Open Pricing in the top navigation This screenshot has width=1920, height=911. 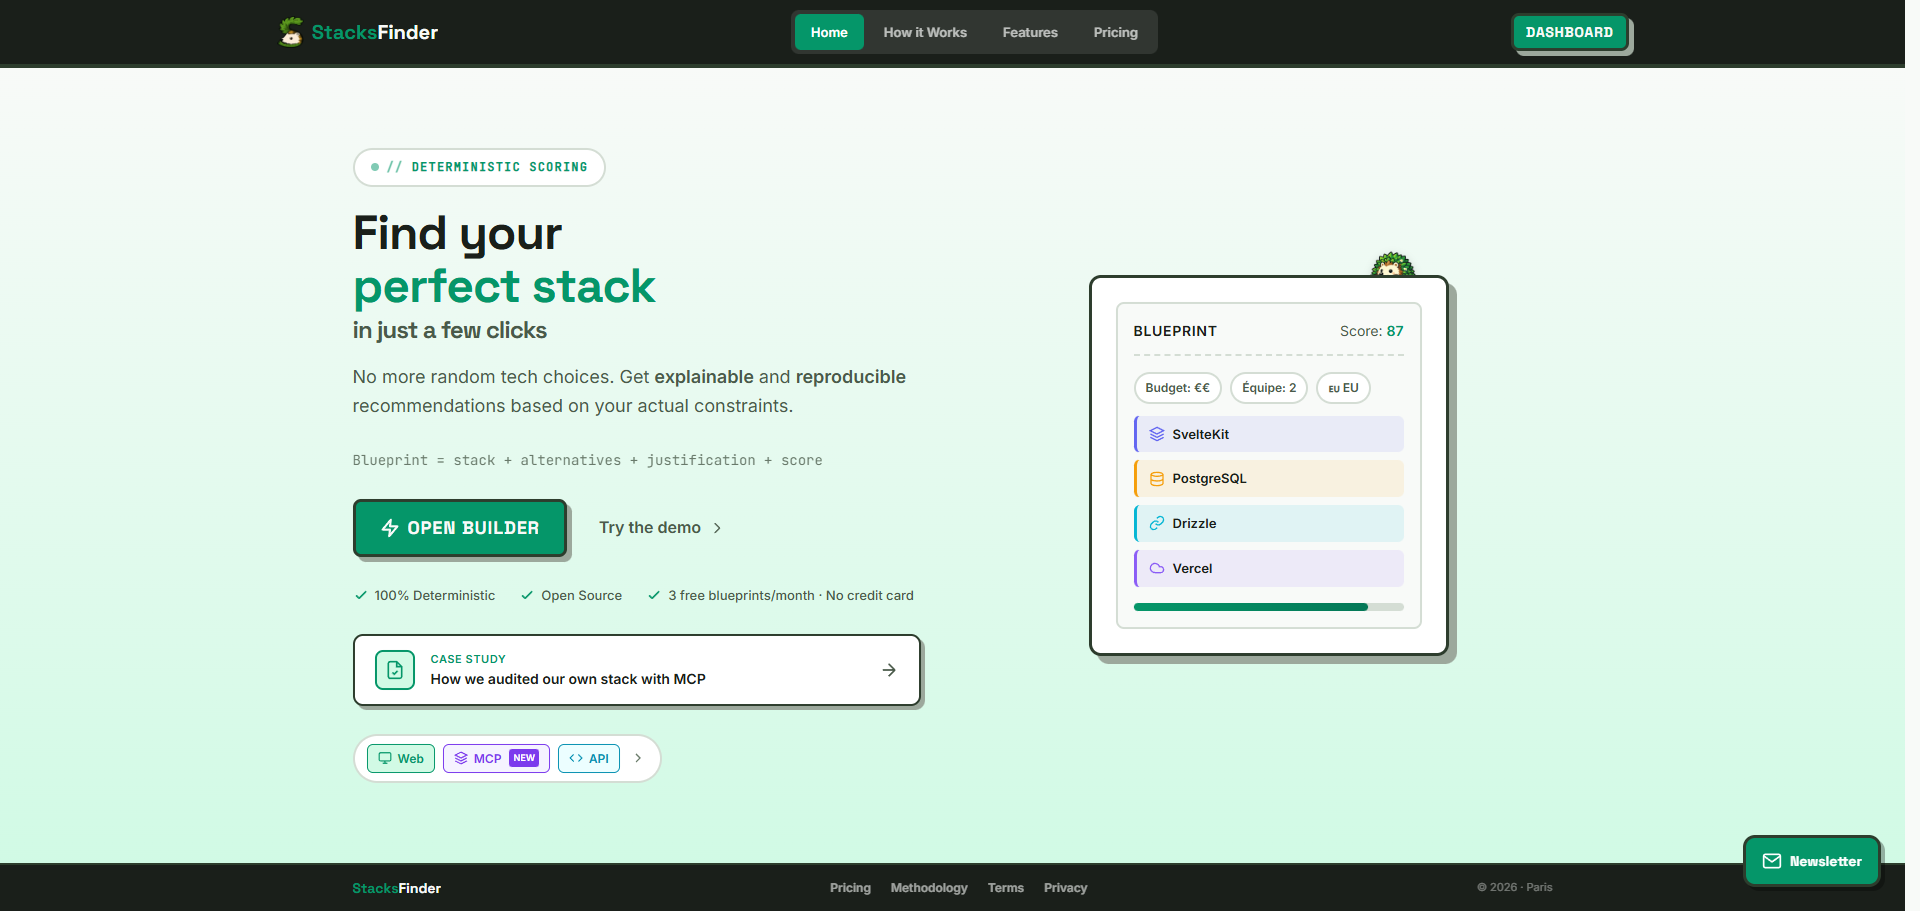click(x=1115, y=32)
